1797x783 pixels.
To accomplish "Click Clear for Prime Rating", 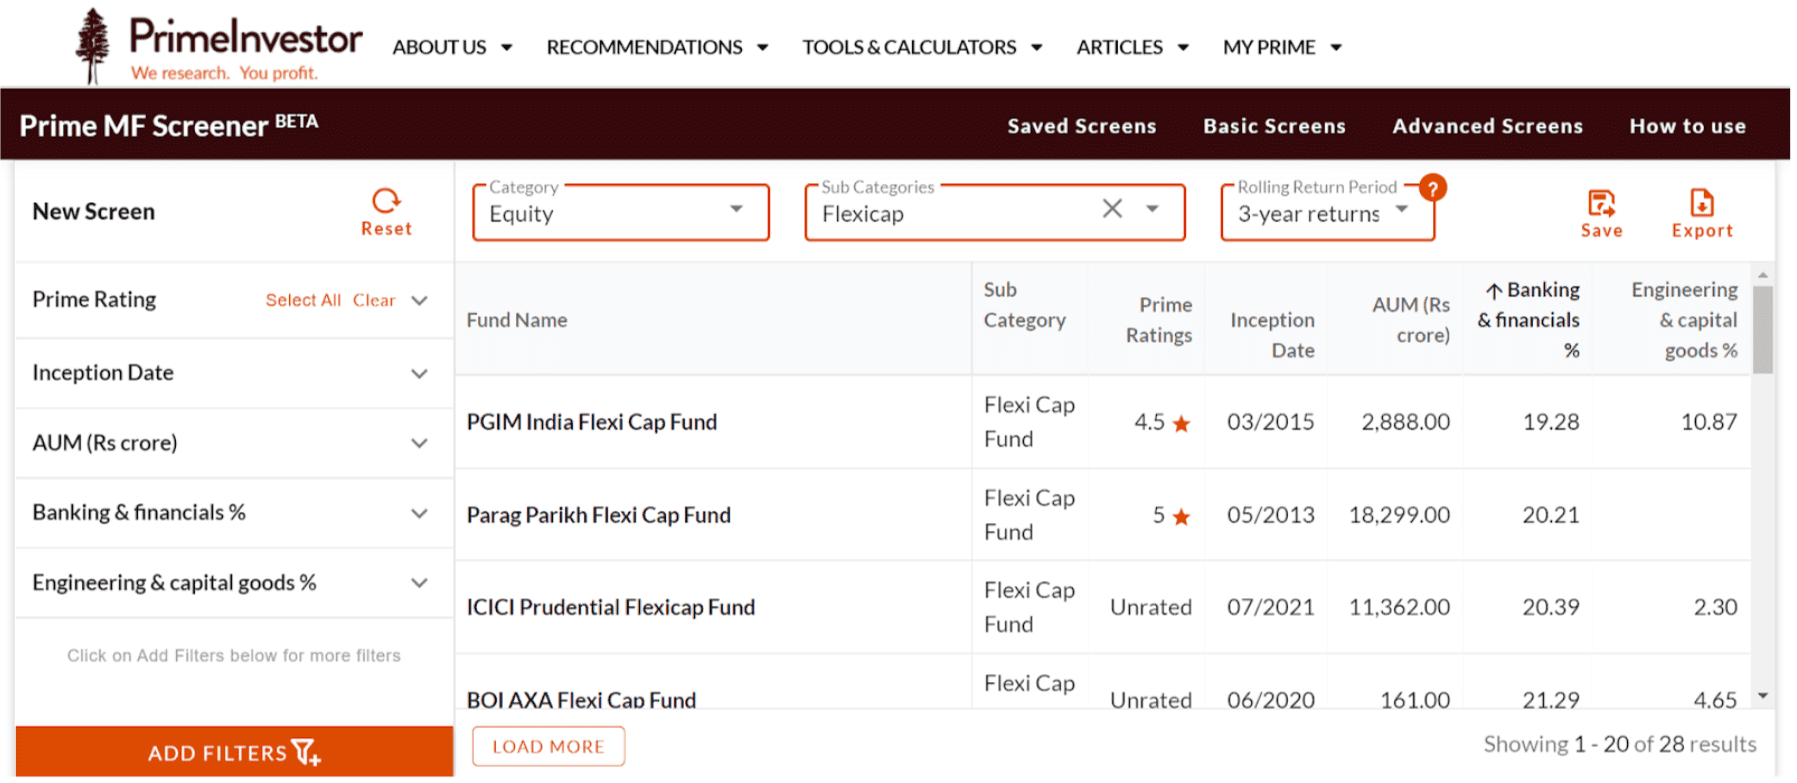I will pos(374,300).
